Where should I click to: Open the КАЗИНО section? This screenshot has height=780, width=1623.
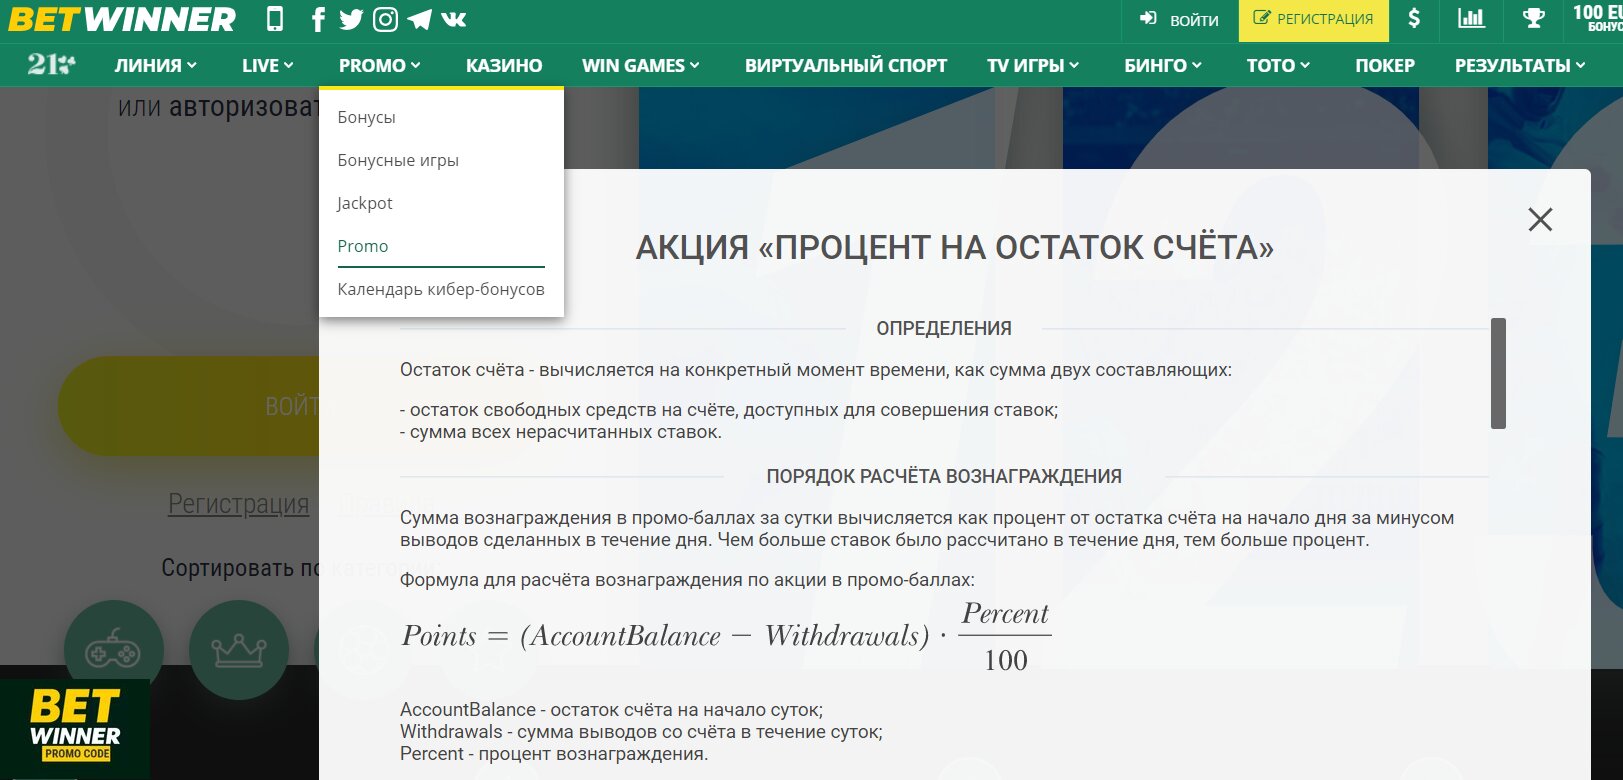click(504, 65)
